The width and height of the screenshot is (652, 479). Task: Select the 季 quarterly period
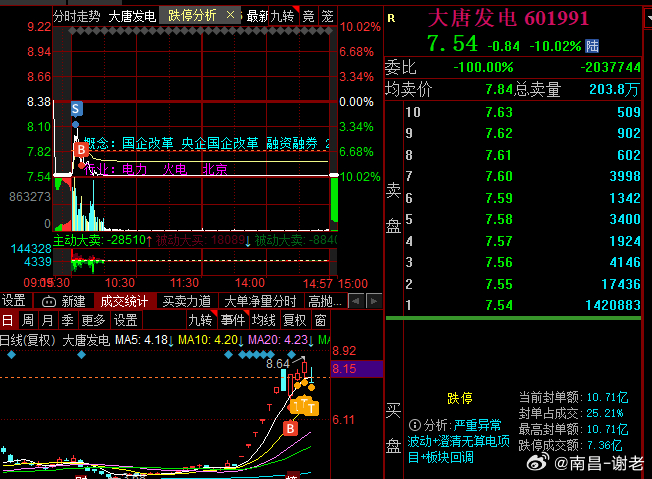(67, 320)
